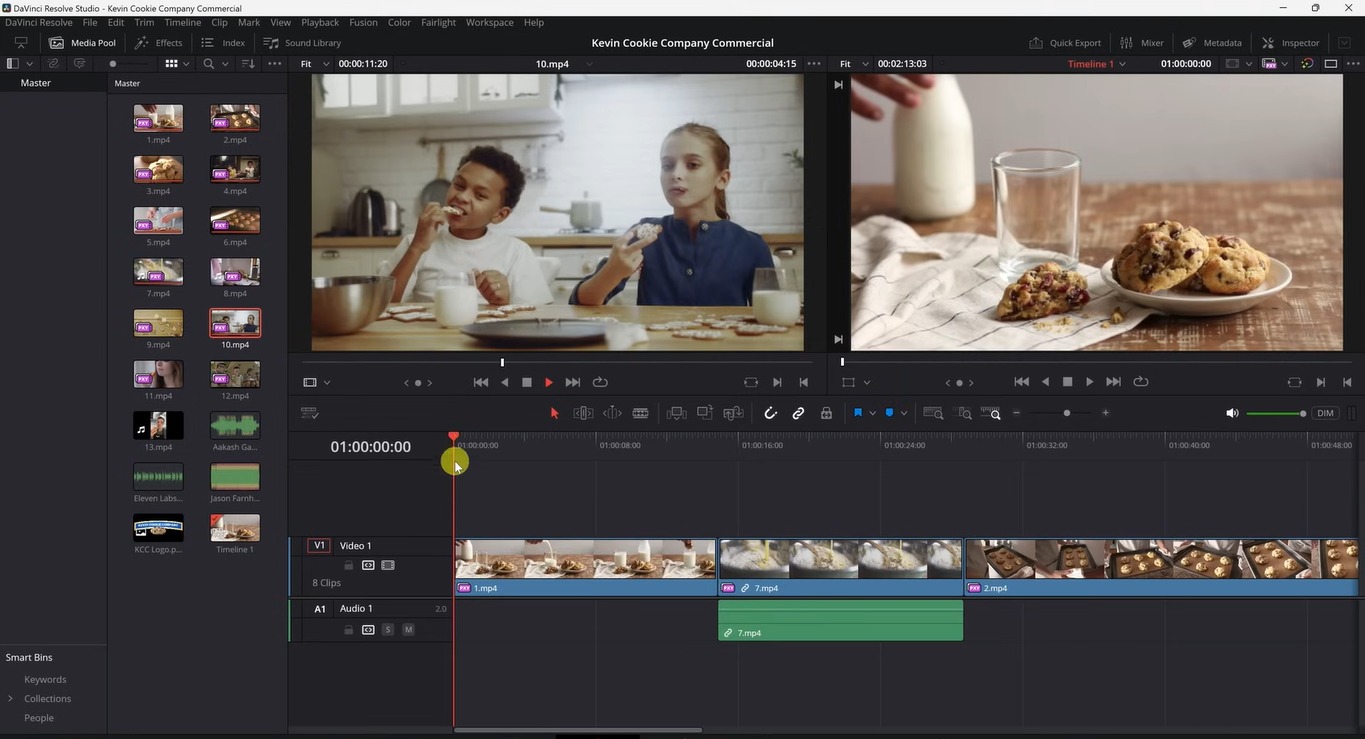Click the timeline zoom out minus button
The height and width of the screenshot is (739, 1365).
coord(1017,413)
